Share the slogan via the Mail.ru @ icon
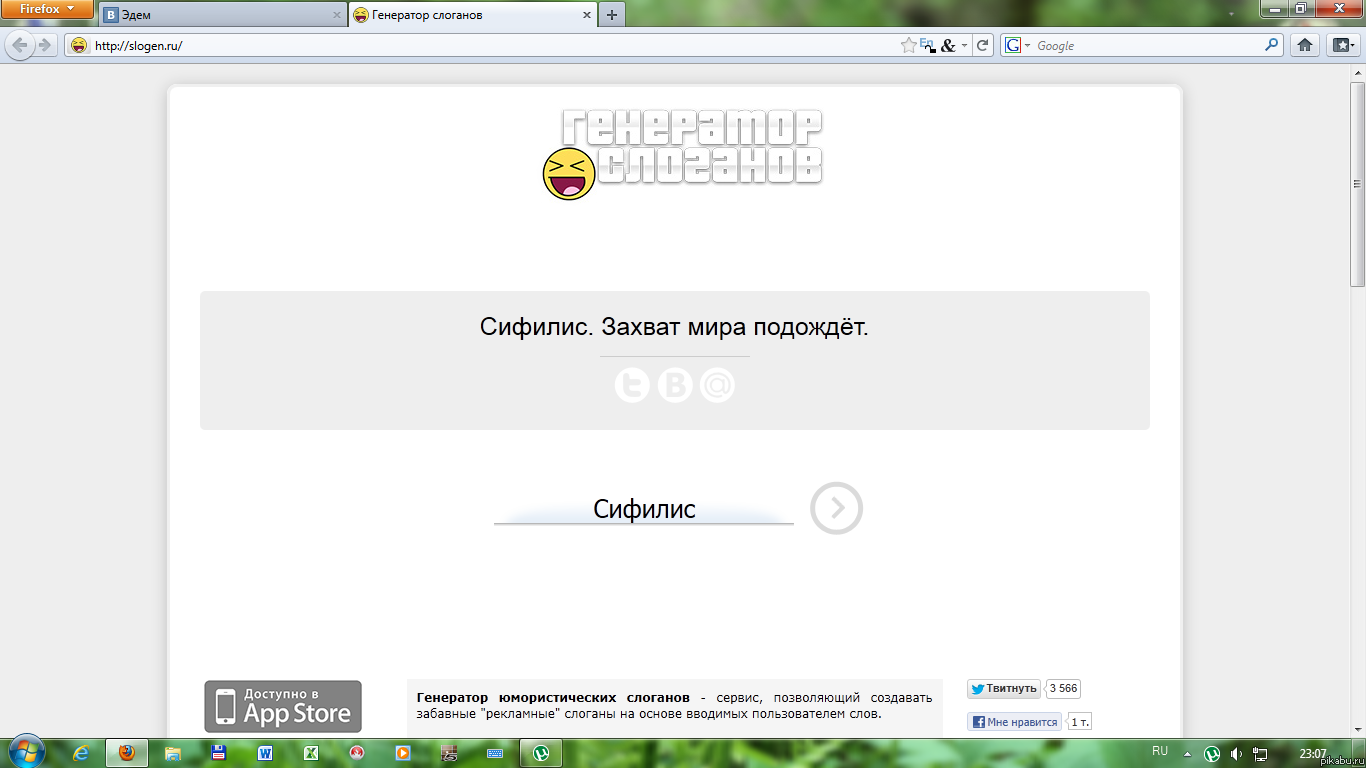 717,385
